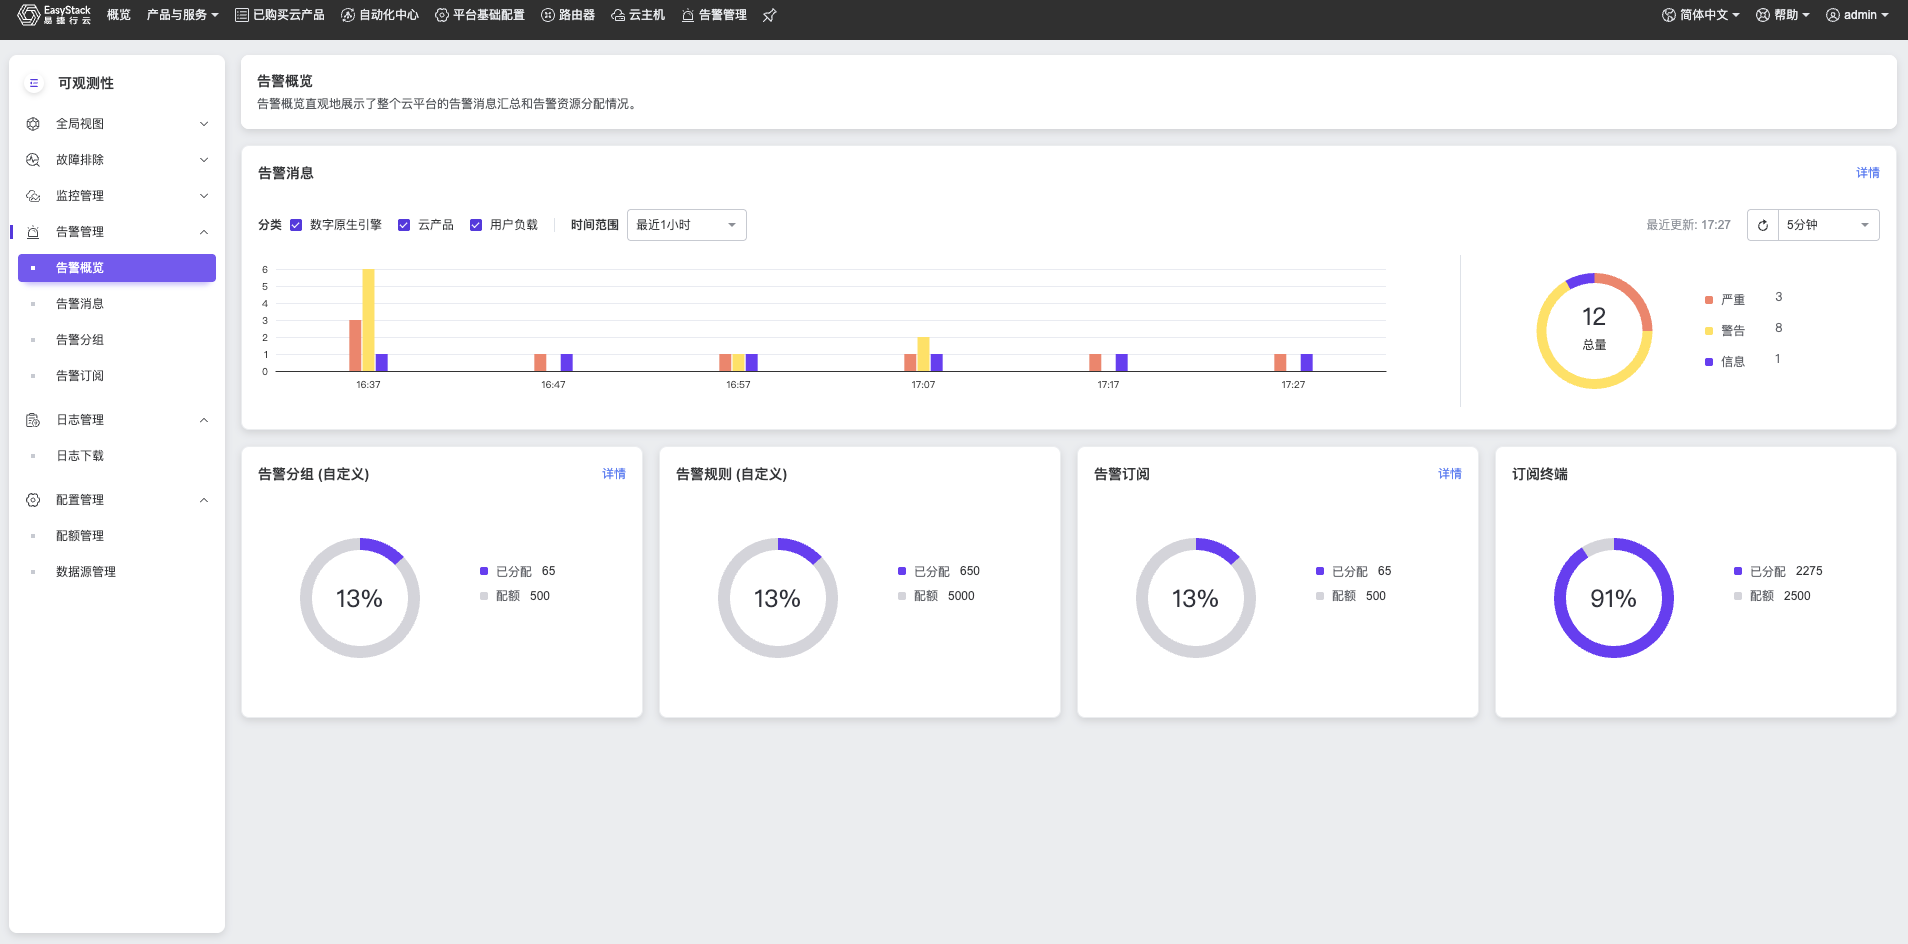1908x944 pixels.
Task: Open the 简体中文 language dropdown
Action: pyautogui.click(x=1701, y=15)
